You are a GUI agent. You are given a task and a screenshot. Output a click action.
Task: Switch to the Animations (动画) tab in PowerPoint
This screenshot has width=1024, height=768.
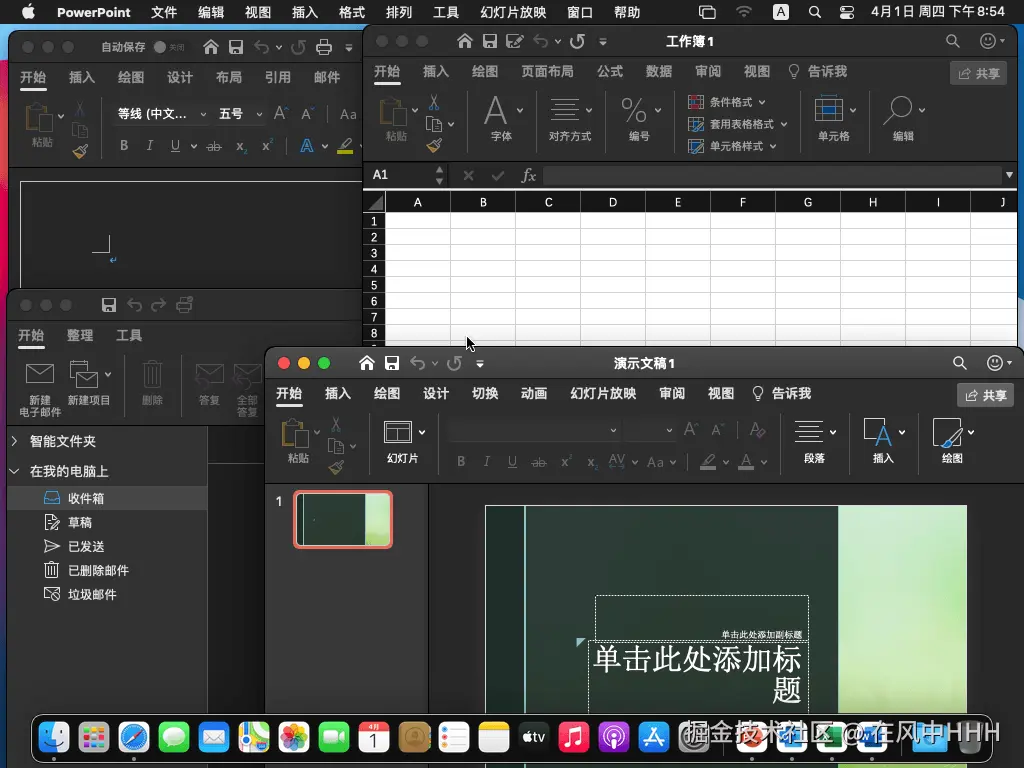(x=533, y=393)
